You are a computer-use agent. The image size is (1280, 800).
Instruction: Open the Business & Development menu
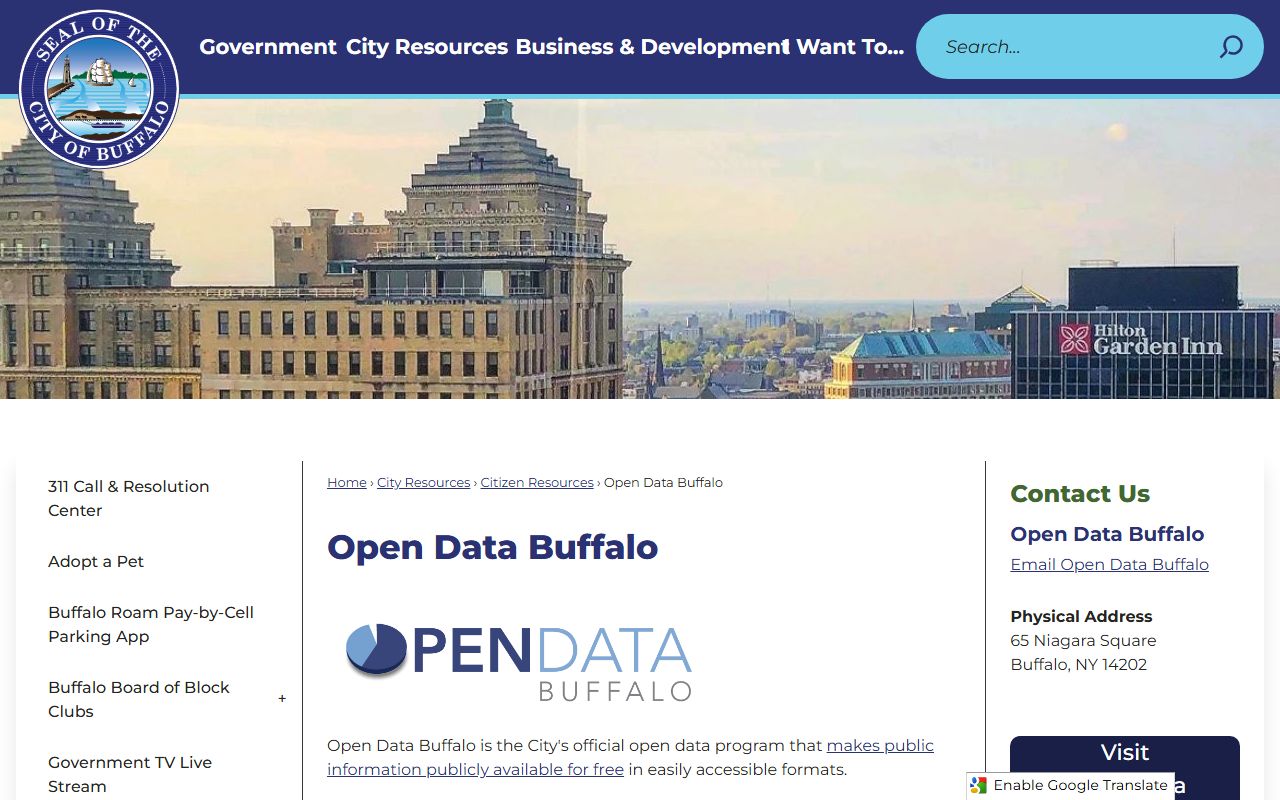[650, 47]
